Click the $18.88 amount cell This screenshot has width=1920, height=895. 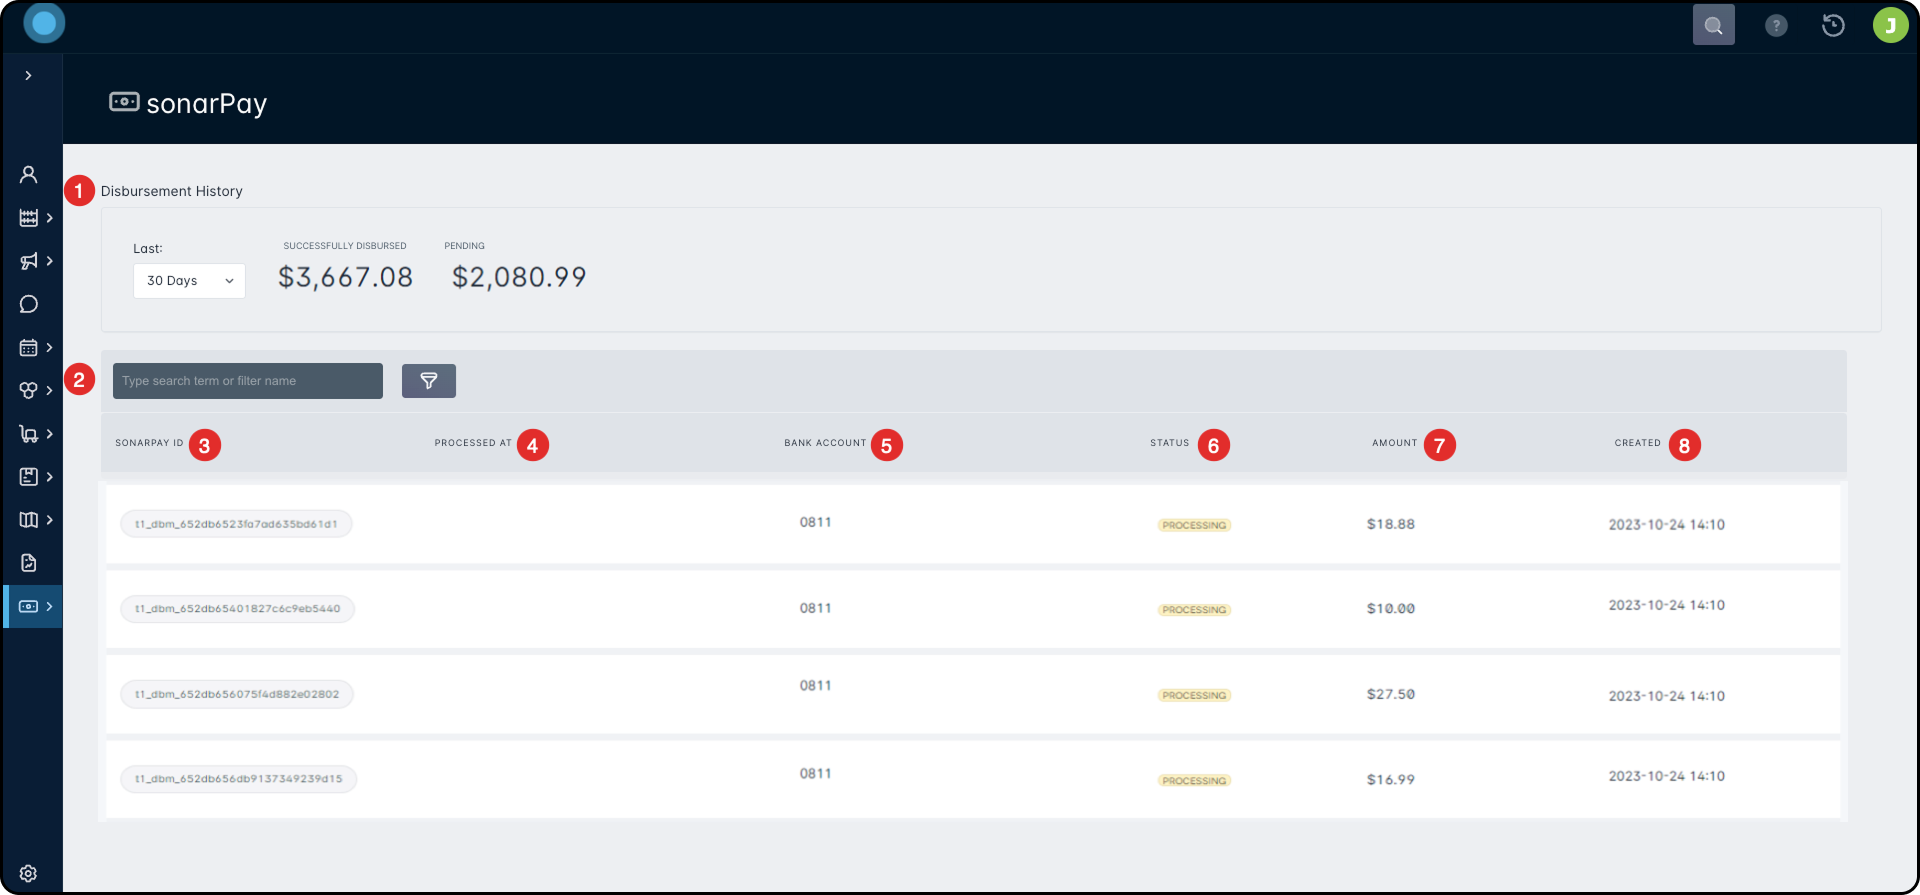pyautogui.click(x=1391, y=524)
